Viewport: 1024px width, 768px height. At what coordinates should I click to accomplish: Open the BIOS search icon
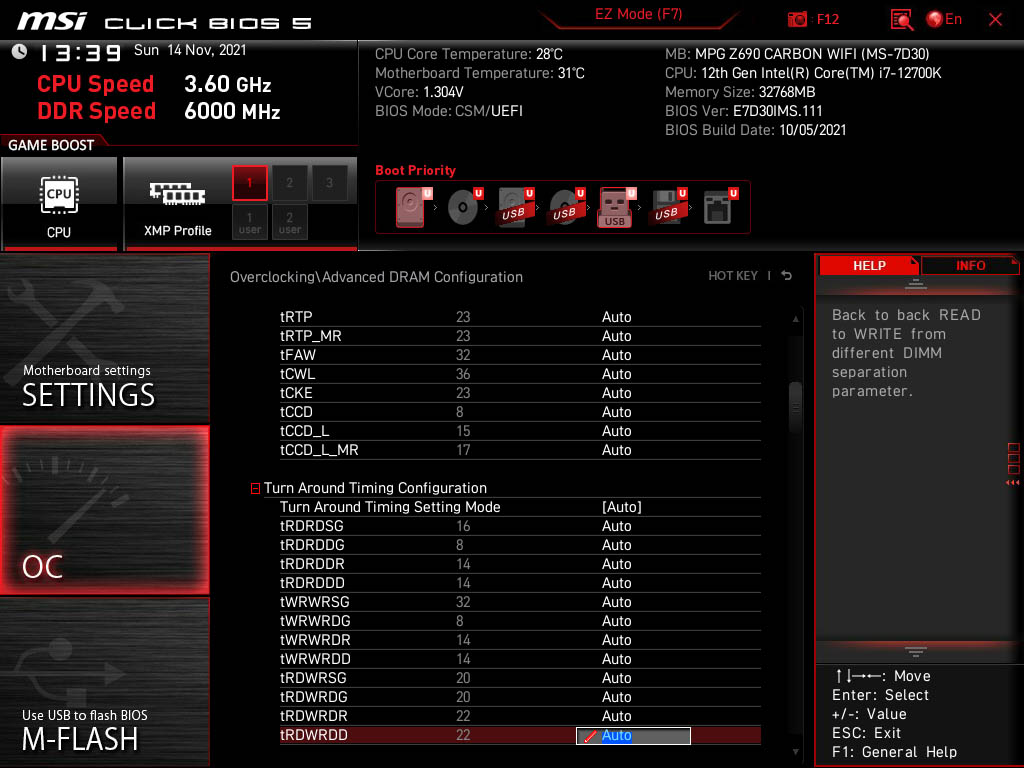tap(902, 19)
